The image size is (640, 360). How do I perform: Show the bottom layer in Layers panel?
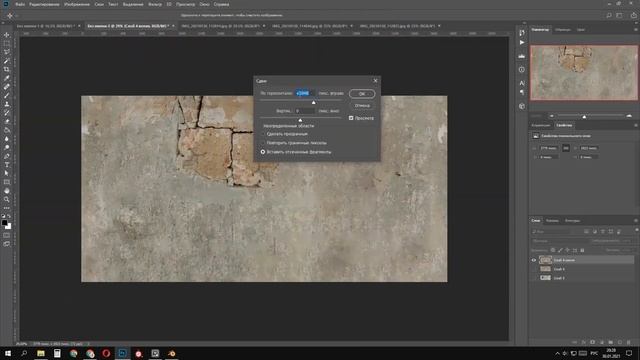[x=533, y=278]
